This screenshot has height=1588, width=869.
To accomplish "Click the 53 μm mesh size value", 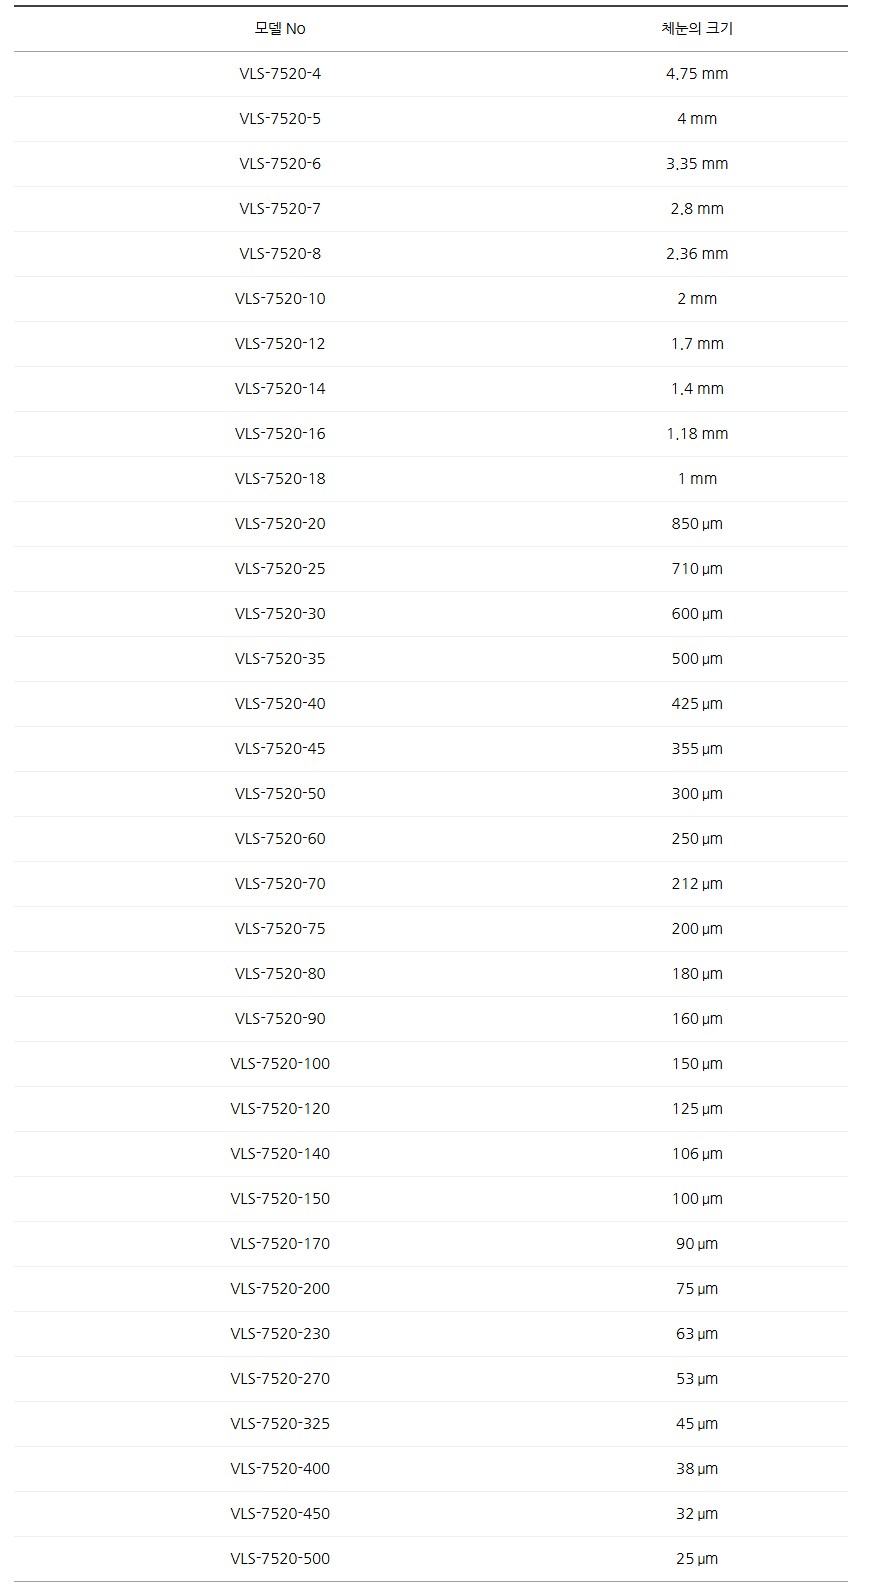I will [x=697, y=1379].
